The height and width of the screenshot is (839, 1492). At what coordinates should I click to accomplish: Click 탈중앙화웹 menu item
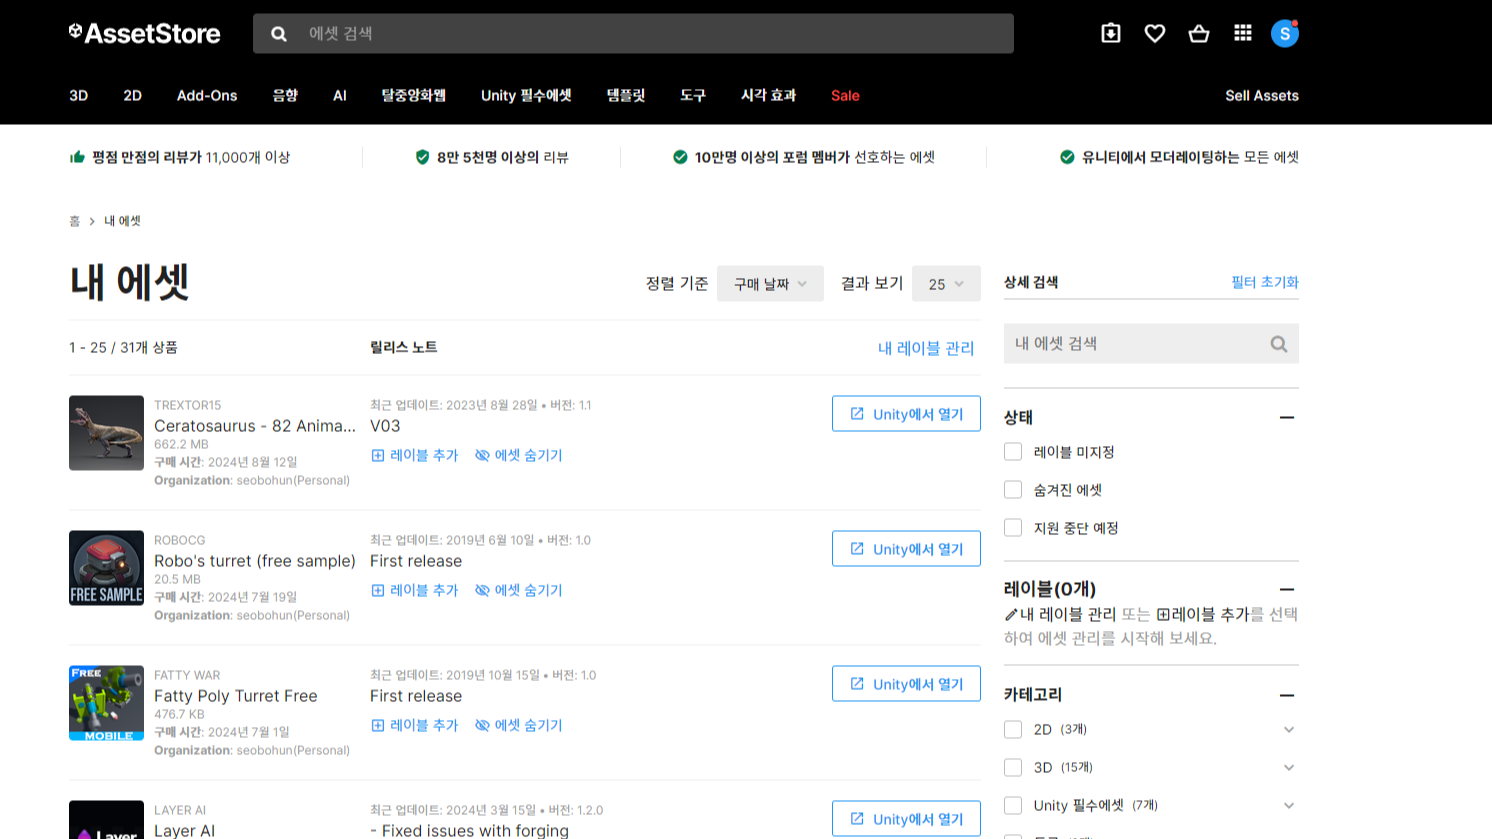(x=413, y=96)
